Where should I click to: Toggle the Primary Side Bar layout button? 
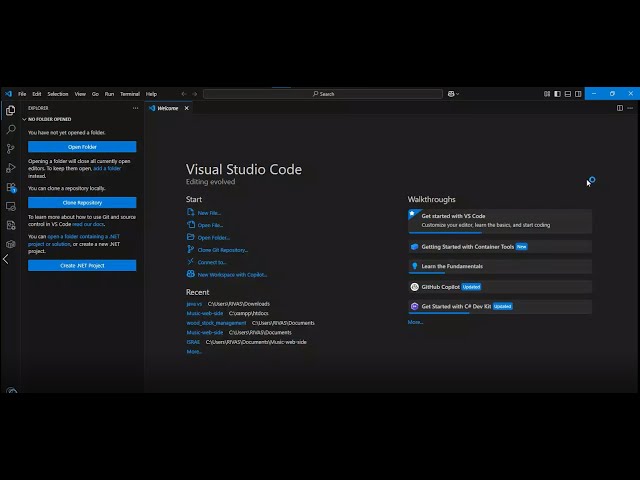tap(558, 94)
